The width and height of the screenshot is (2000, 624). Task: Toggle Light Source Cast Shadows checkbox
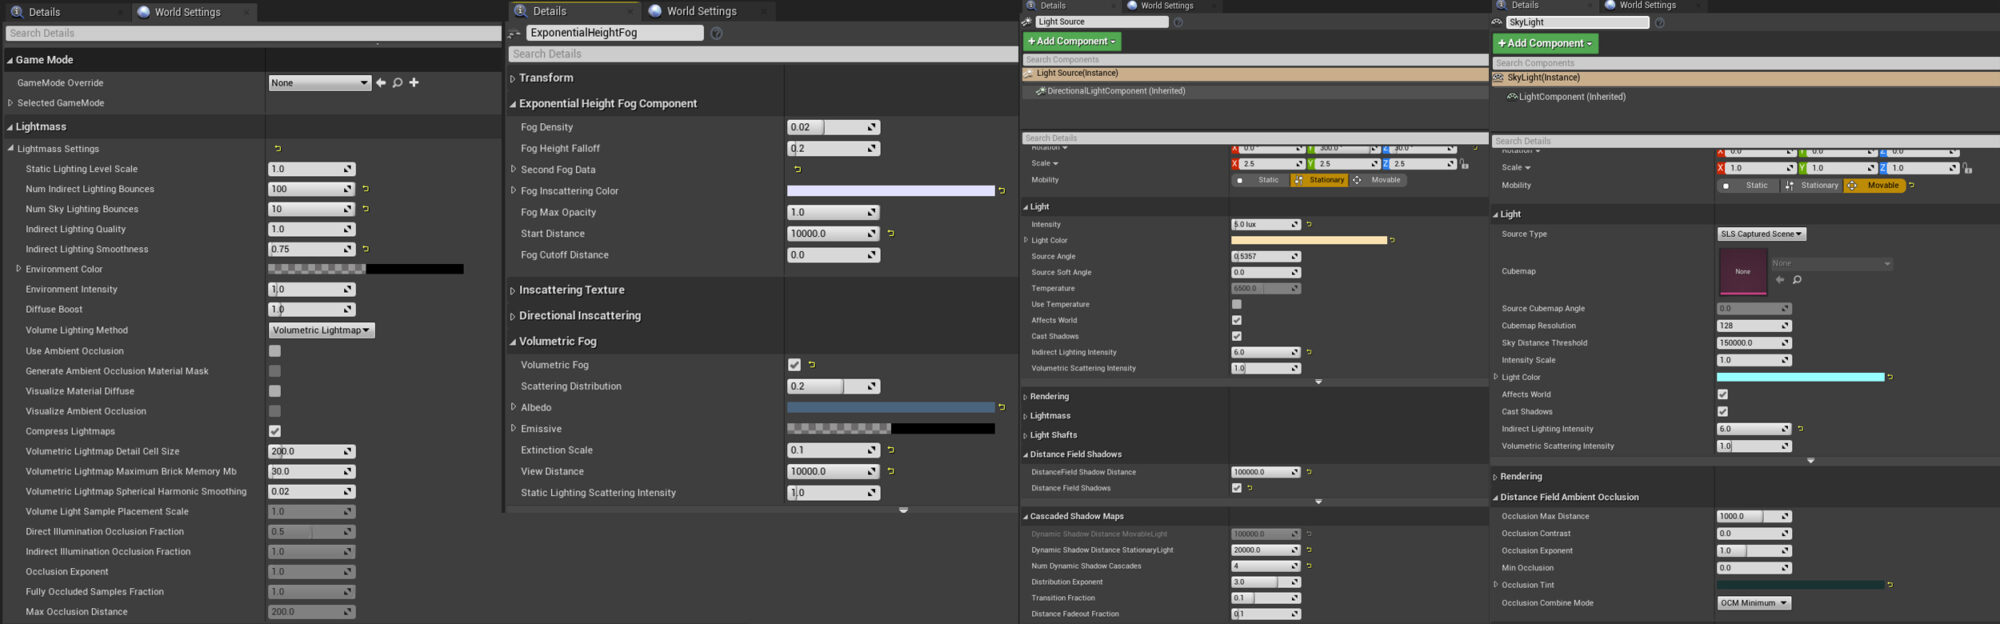tap(1237, 337)
